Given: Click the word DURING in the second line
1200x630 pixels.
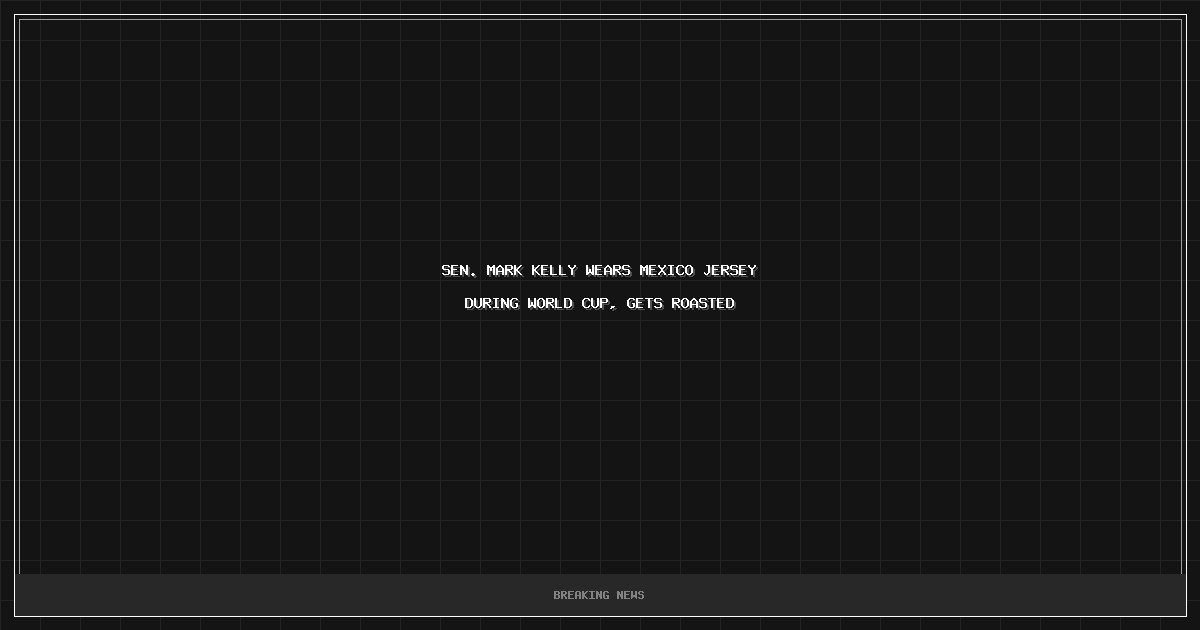Looking at the screenshot, I should [x=491, y=304].
